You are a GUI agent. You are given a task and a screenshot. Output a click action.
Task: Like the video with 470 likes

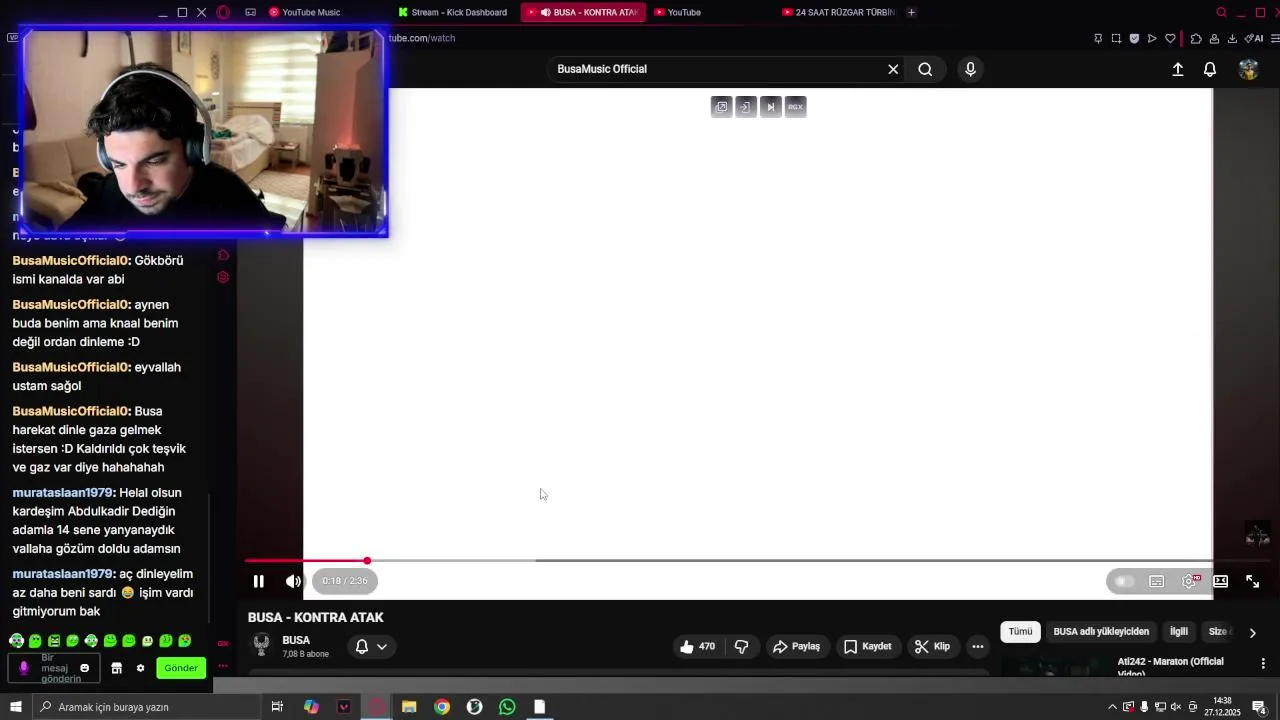(x=697, y=647)
